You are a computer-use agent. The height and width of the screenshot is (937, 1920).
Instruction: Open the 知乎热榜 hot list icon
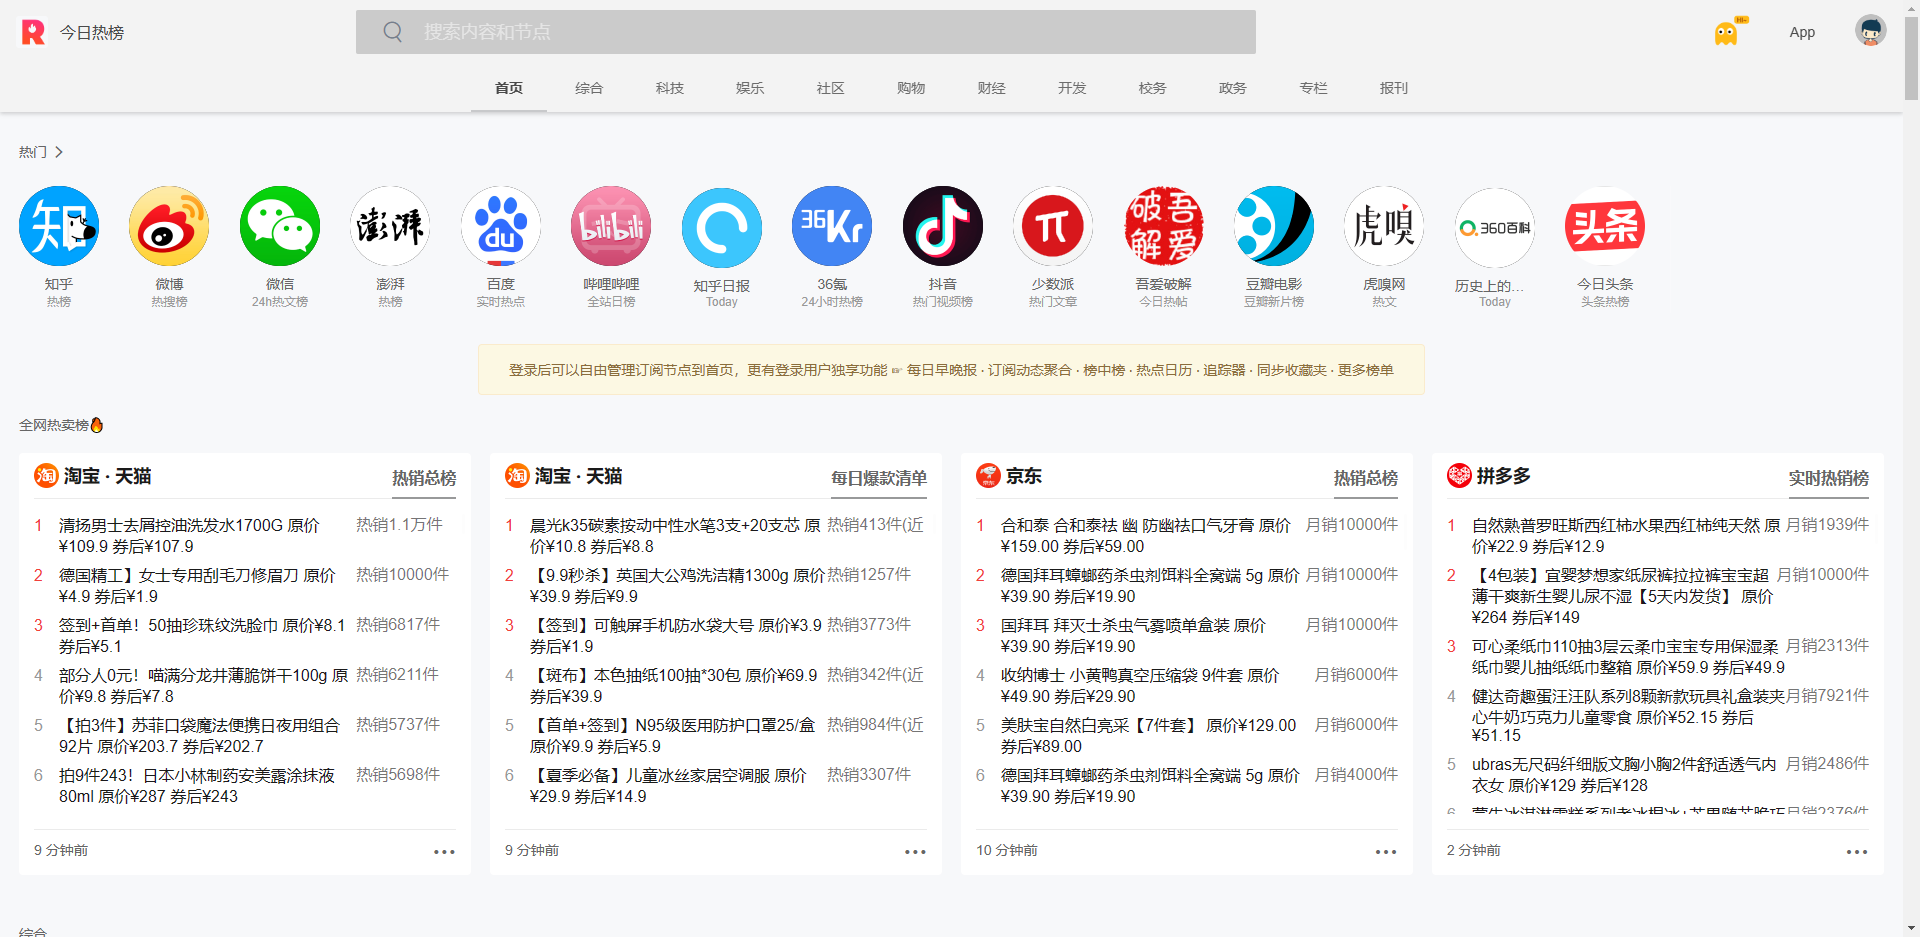pyautogui.click(x=58, y=226)
